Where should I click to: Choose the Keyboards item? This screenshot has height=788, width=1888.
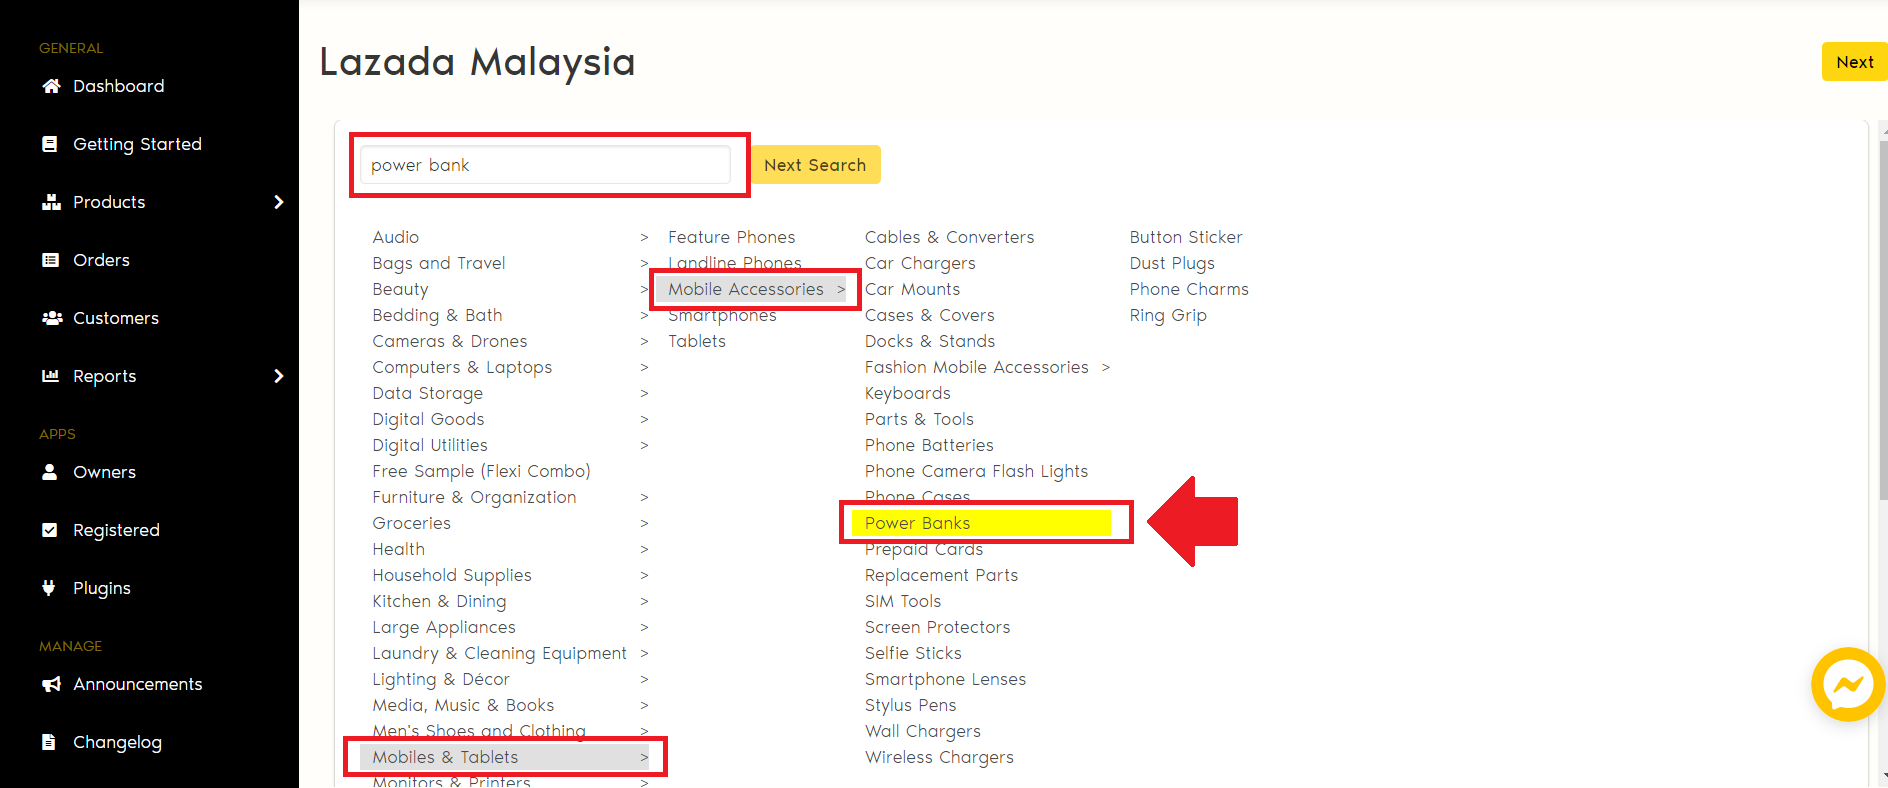pyautogui.click(x=908, y=393)
